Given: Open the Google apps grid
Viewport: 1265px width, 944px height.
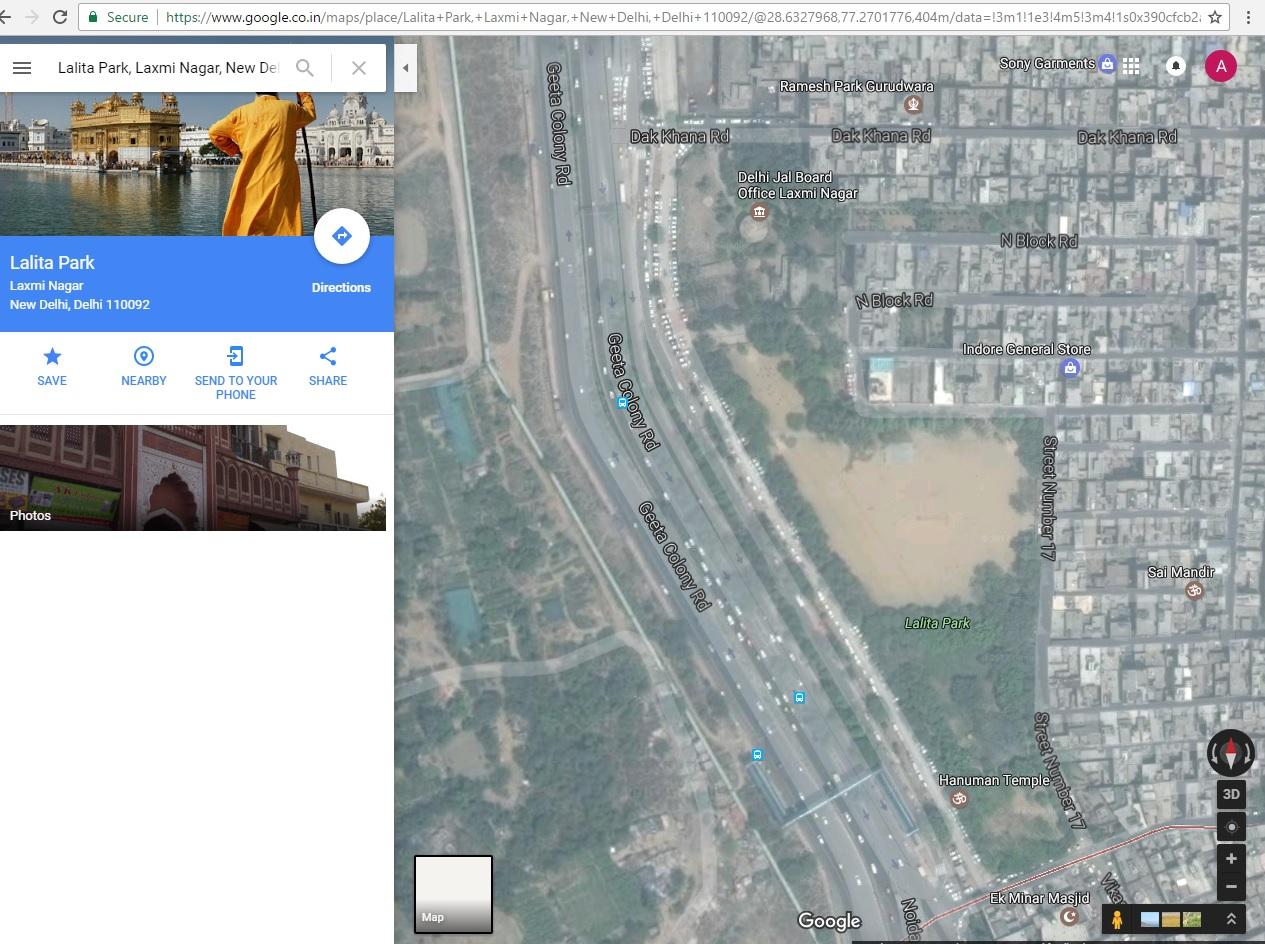Looking at the screenshot, I should [1131, 66].
